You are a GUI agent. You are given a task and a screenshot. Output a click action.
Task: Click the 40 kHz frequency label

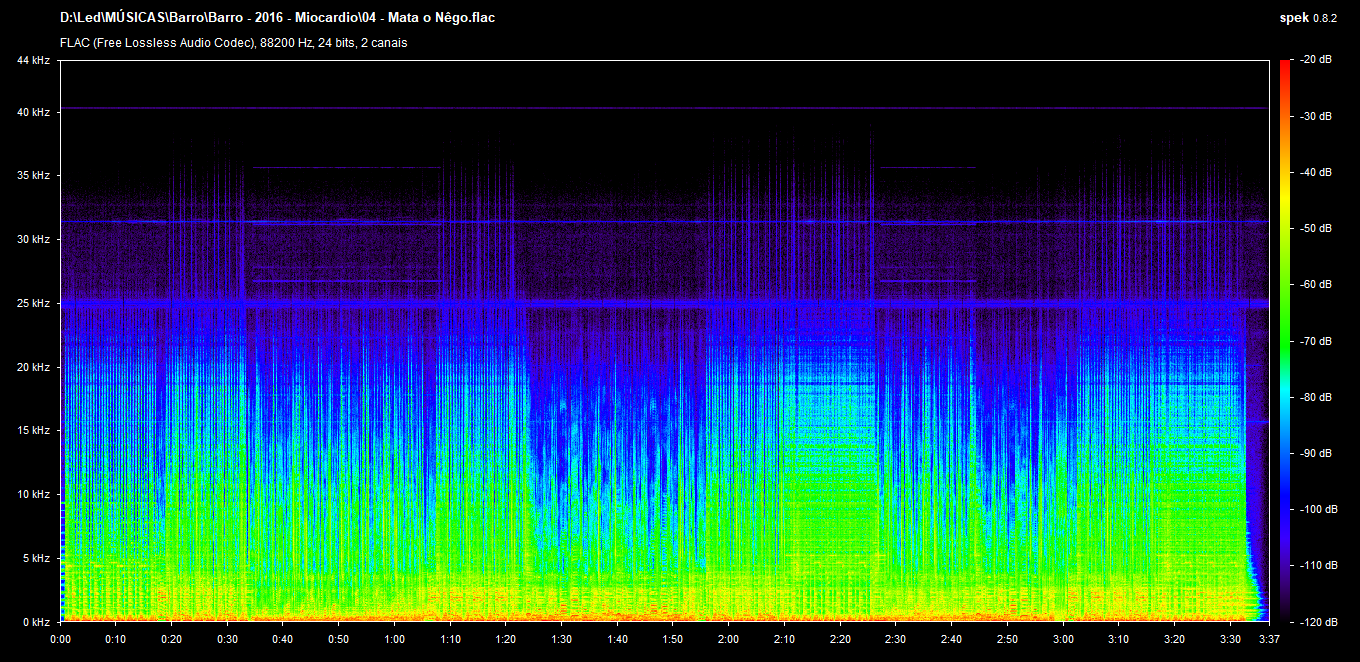(33, 112)
